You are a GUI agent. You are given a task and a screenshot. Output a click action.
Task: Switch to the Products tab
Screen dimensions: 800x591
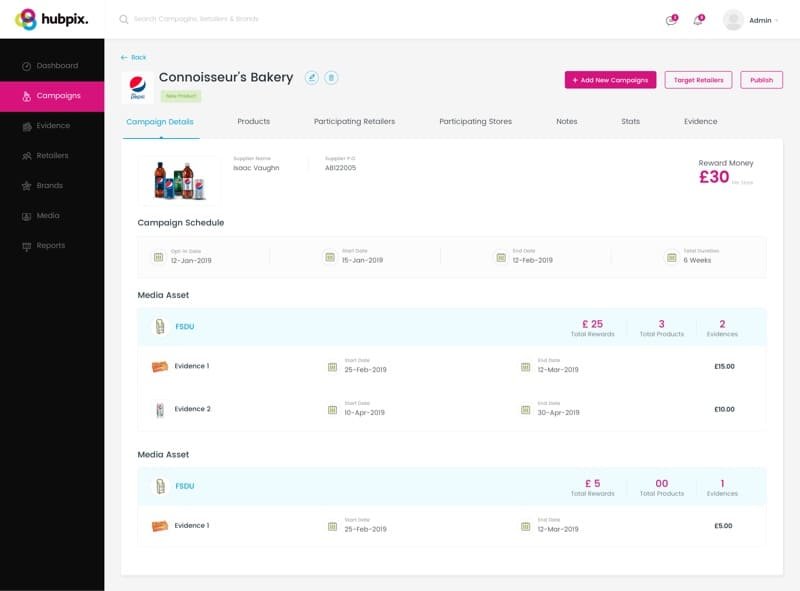254,121
